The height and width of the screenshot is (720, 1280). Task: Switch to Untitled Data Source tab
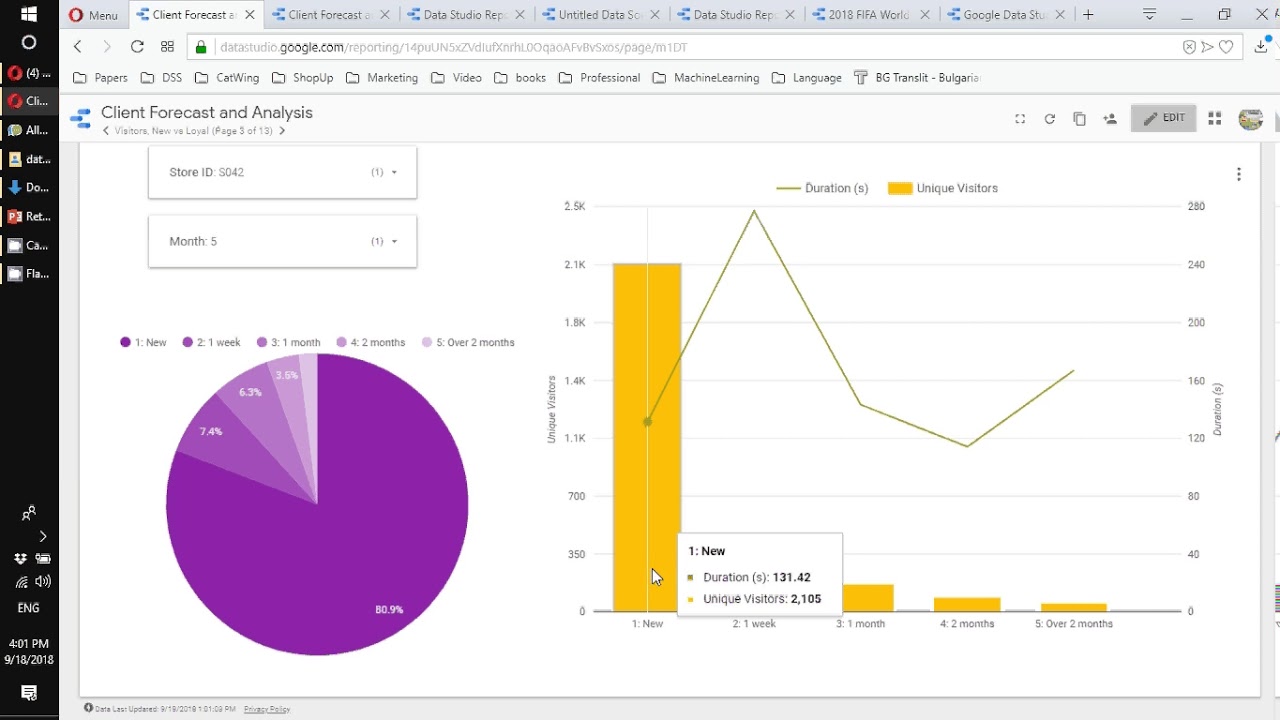pyautogui.click(x=600, y=15)
